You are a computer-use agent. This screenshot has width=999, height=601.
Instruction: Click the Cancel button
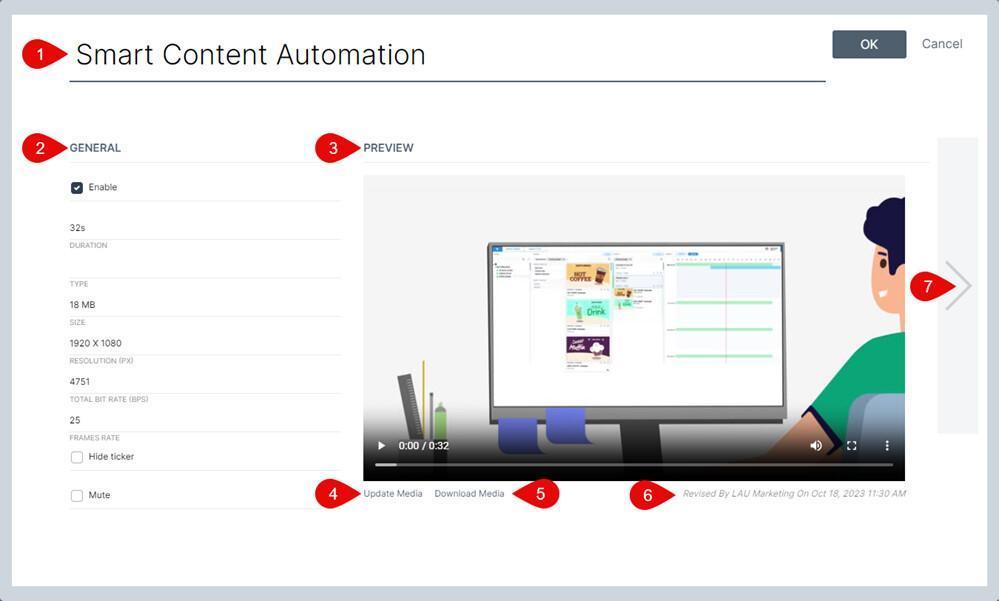coord(942,44)
